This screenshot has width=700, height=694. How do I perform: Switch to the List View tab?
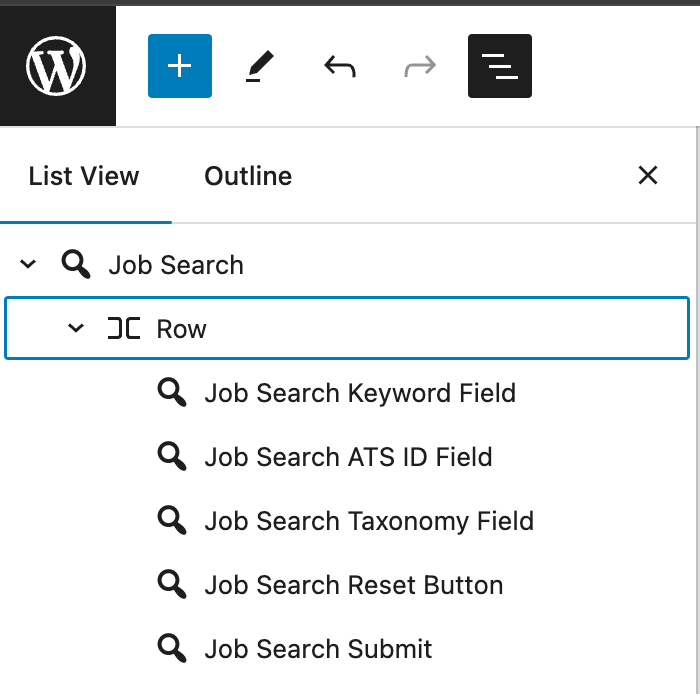(x=84, y=176)
